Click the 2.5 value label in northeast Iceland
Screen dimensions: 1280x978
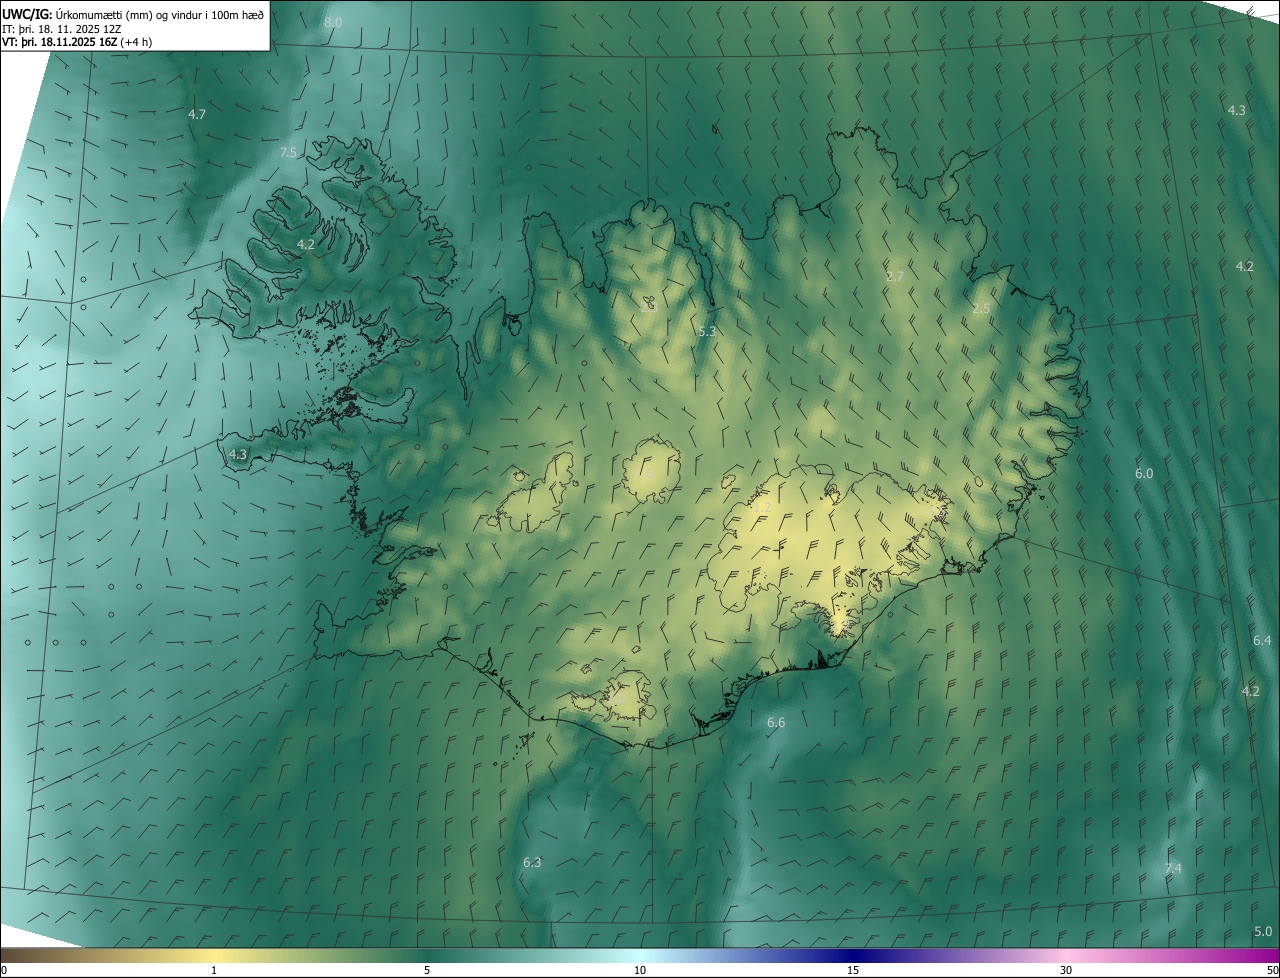[x=981, y=308]
